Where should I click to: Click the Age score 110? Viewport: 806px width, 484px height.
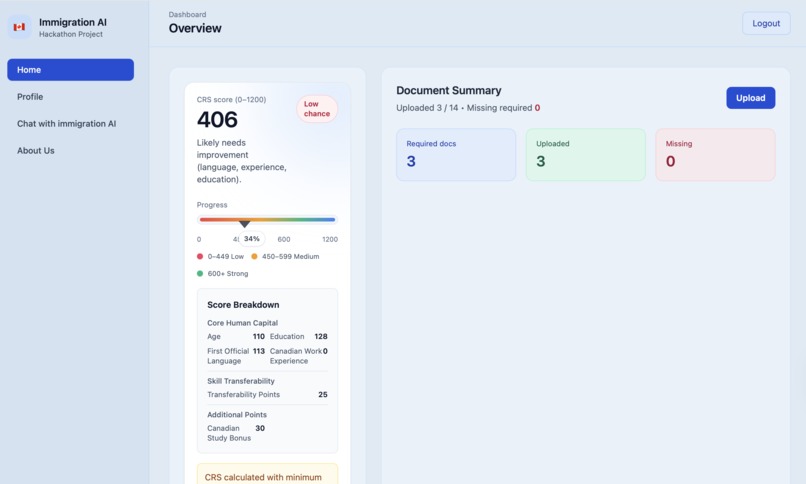[259, 337]
